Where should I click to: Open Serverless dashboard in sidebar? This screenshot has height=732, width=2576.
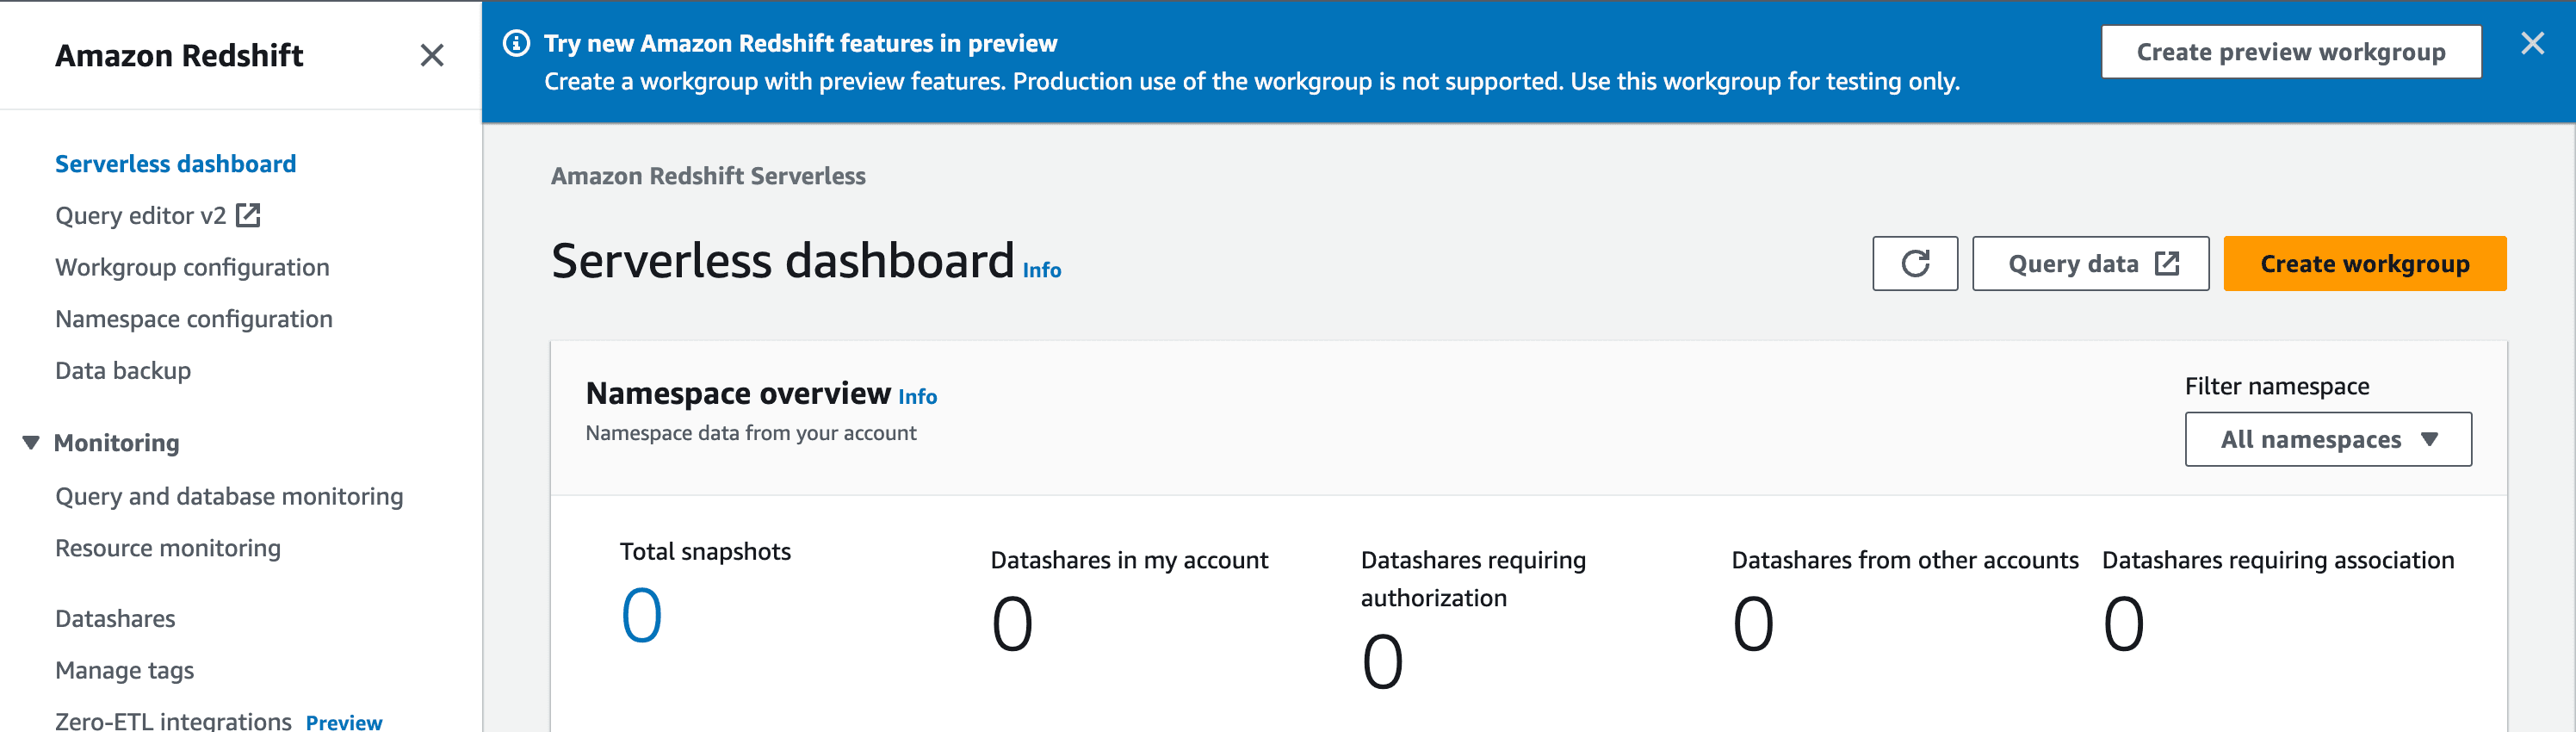(175, 164)
